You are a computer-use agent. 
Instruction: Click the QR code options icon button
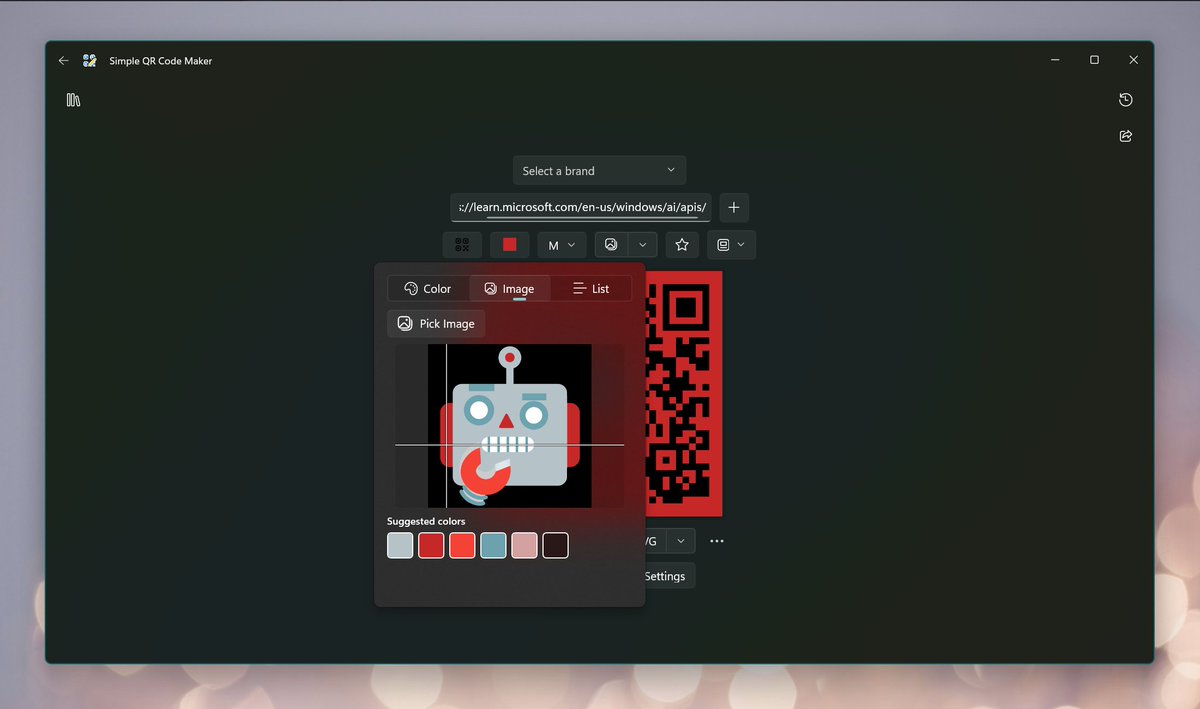(x=462, y=245)
